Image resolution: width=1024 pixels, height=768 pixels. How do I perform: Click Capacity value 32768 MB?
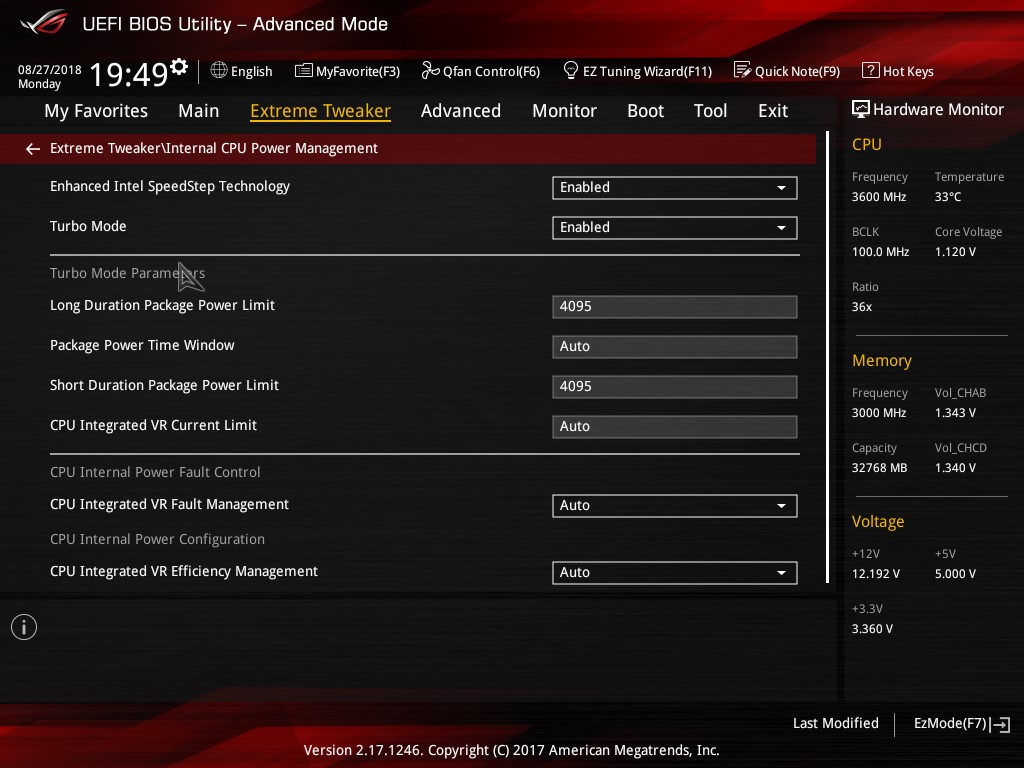[x=879, y=468]
